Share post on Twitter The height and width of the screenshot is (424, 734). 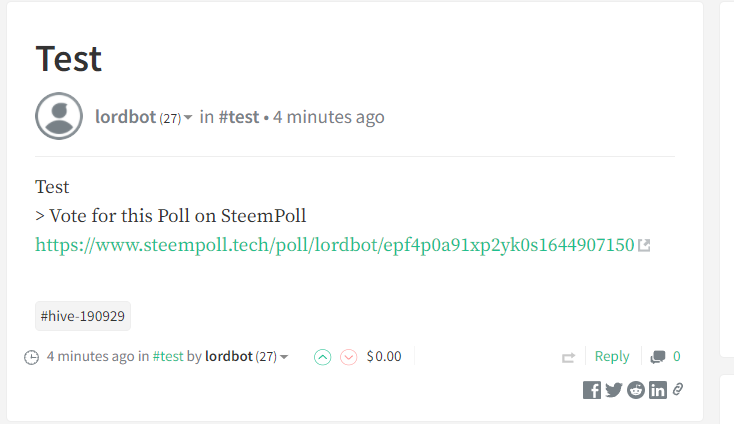coord(614,390)
